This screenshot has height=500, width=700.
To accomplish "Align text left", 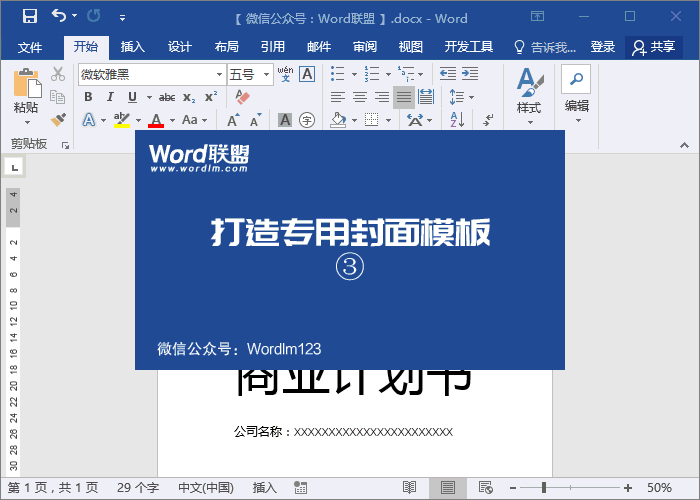I will 338,97.
